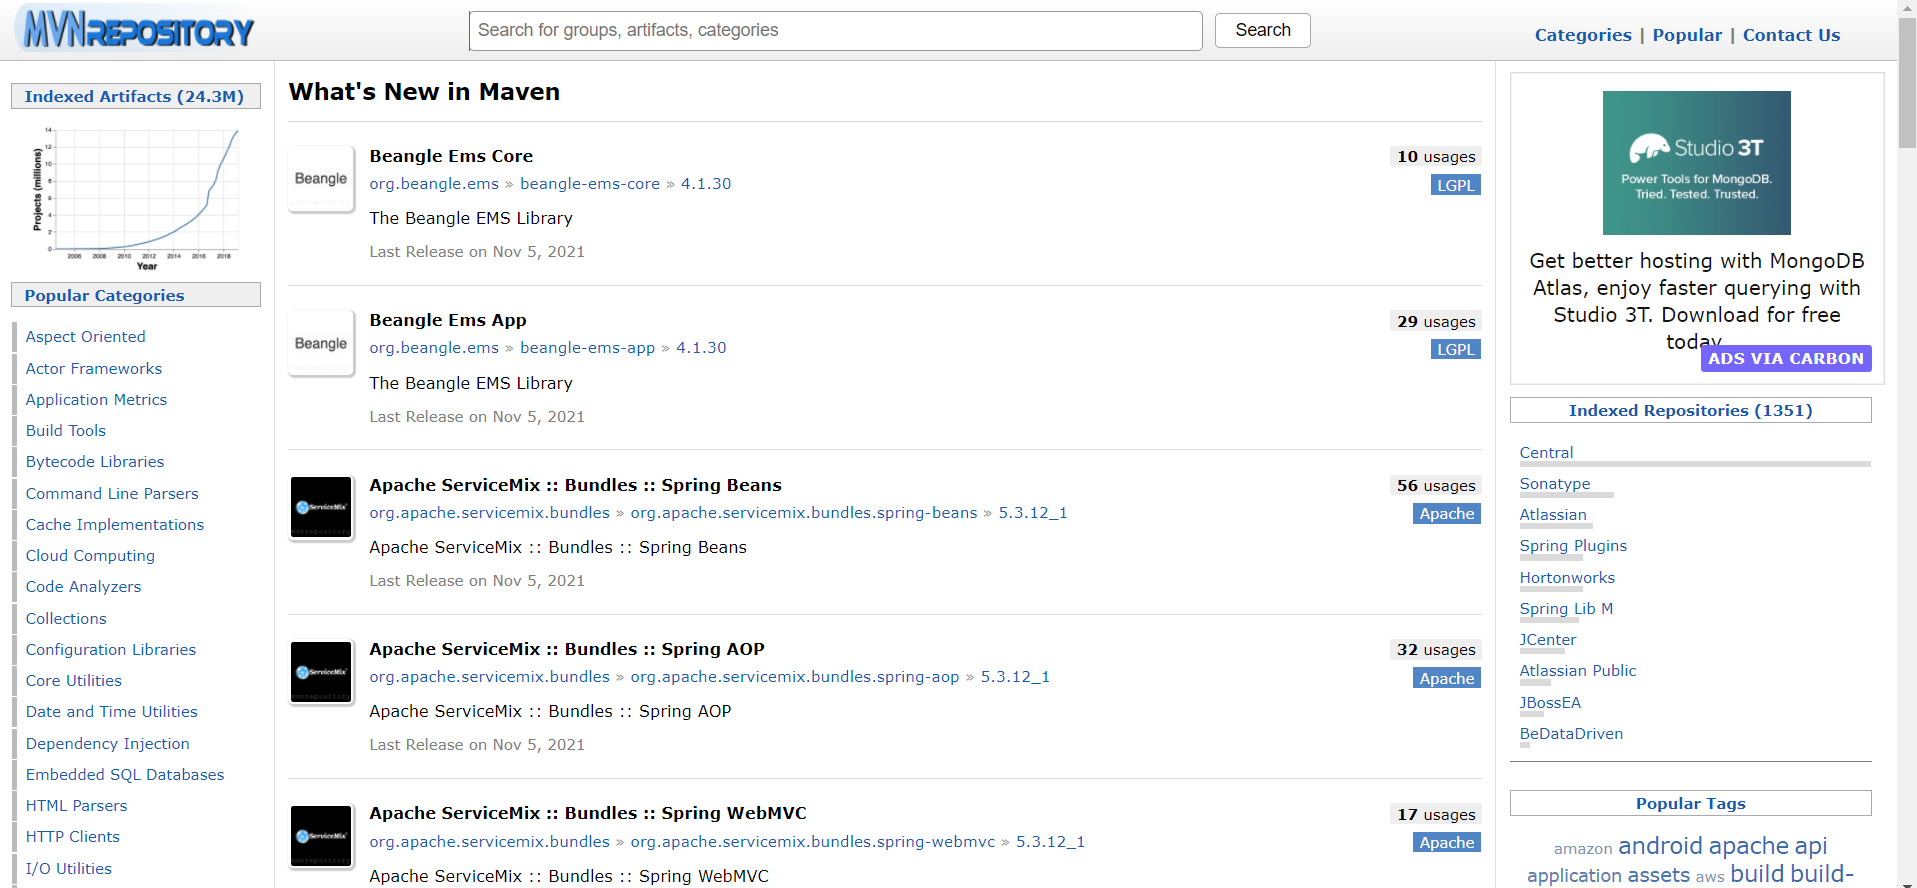
Task: Select the Collections category
Action: pyautogui.click(x=66, y=618)
